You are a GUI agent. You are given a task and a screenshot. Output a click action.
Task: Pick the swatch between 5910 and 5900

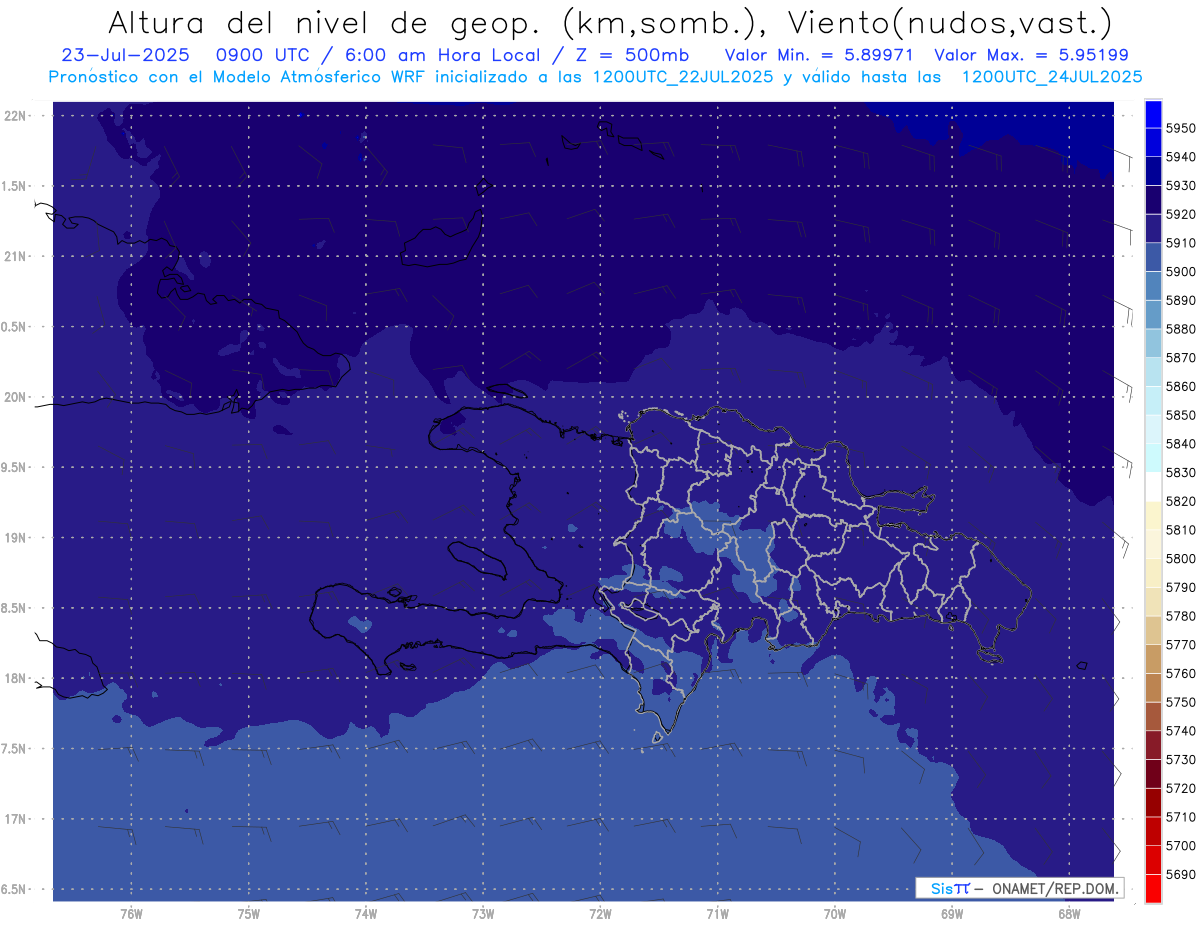1153,257
